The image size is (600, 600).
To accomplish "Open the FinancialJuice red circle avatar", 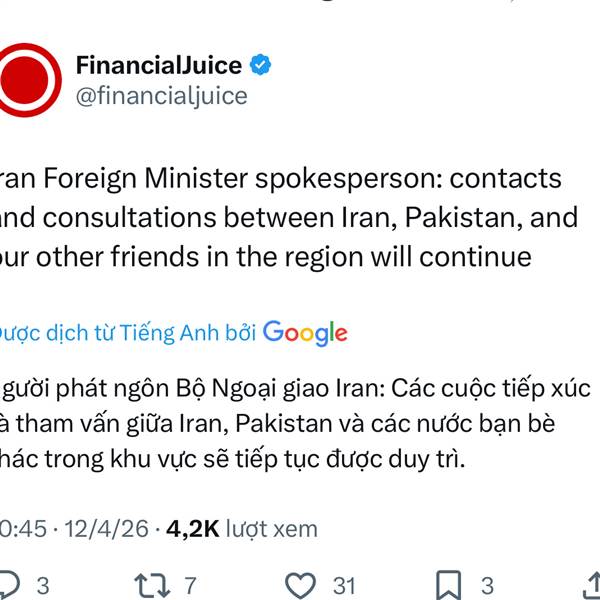I will pyautogui.click(x=29, y=80).
